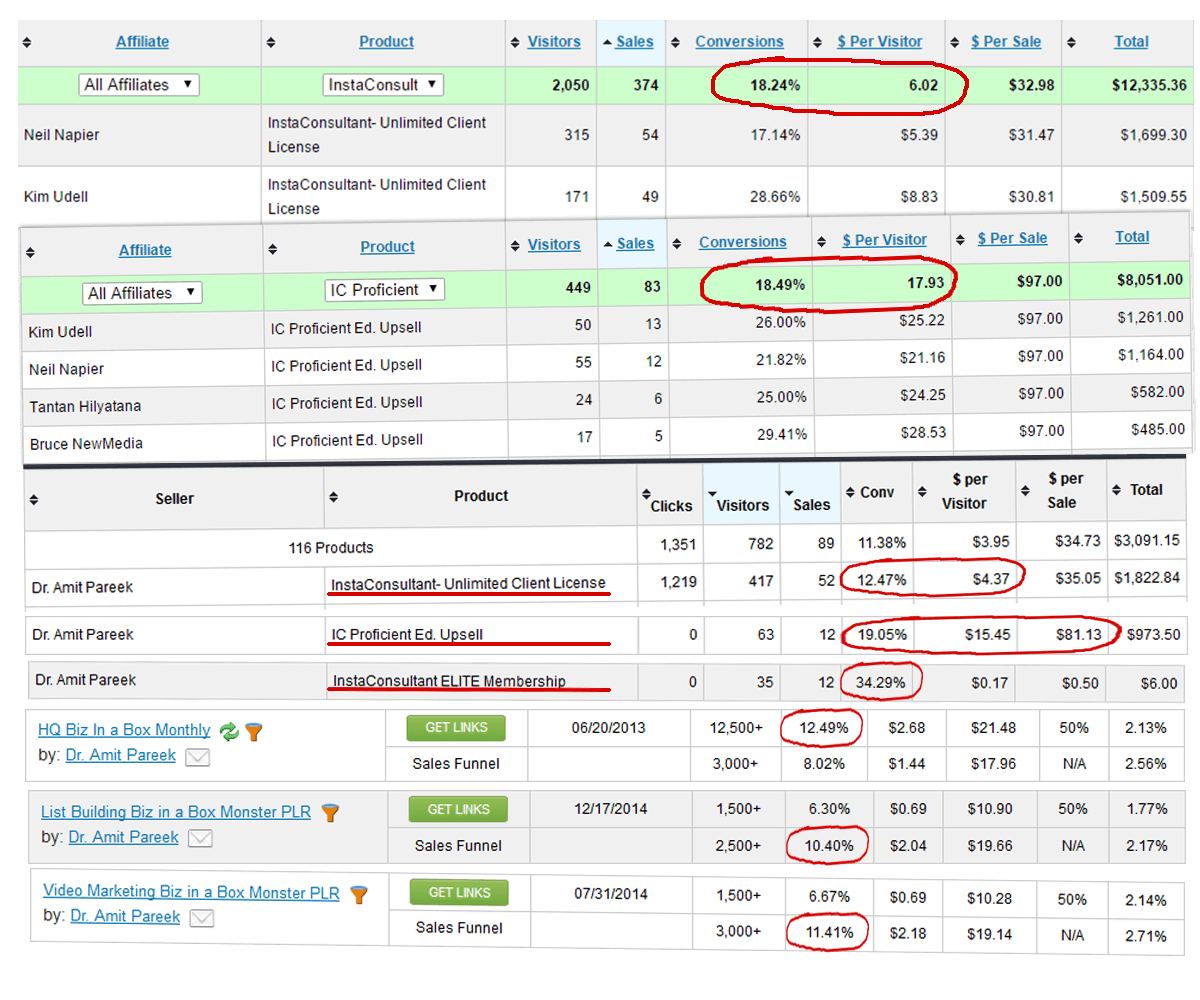
Task: Click the funnel icon next to HQ Biz In a Box Monthly
Action: 254,731
